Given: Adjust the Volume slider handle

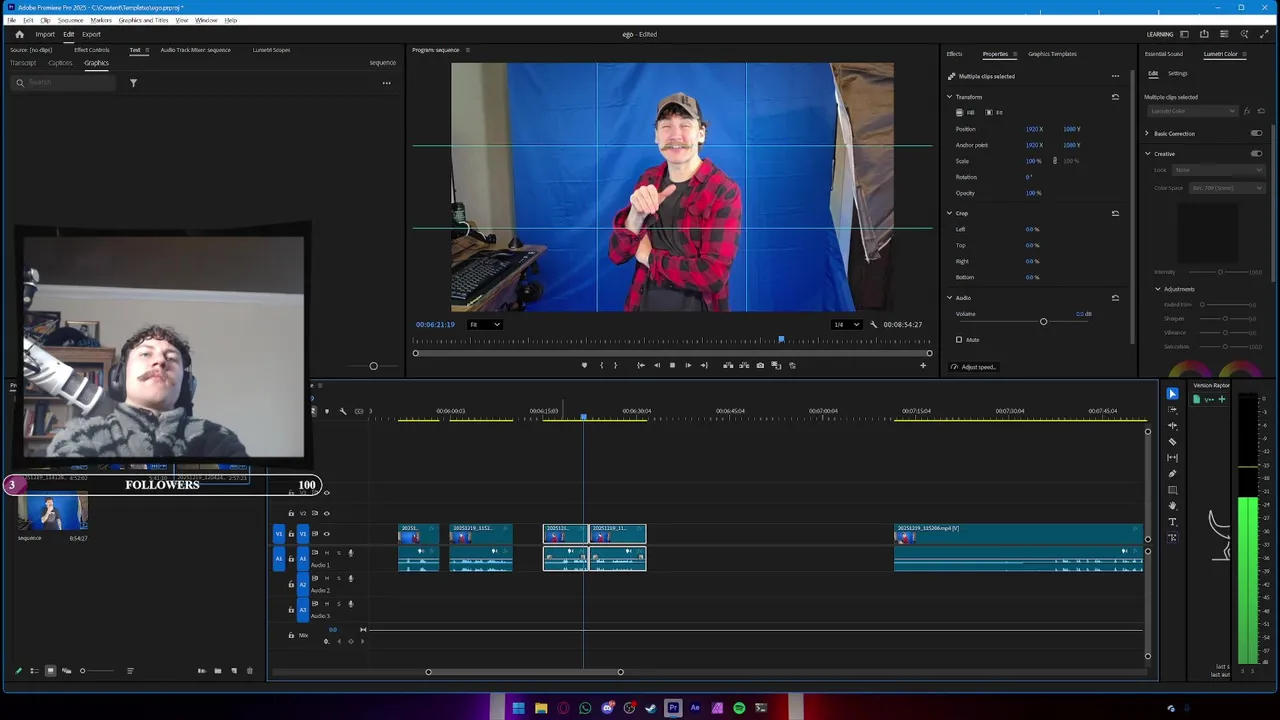Looking at the screenshot, I should (x=1043, y=321).
